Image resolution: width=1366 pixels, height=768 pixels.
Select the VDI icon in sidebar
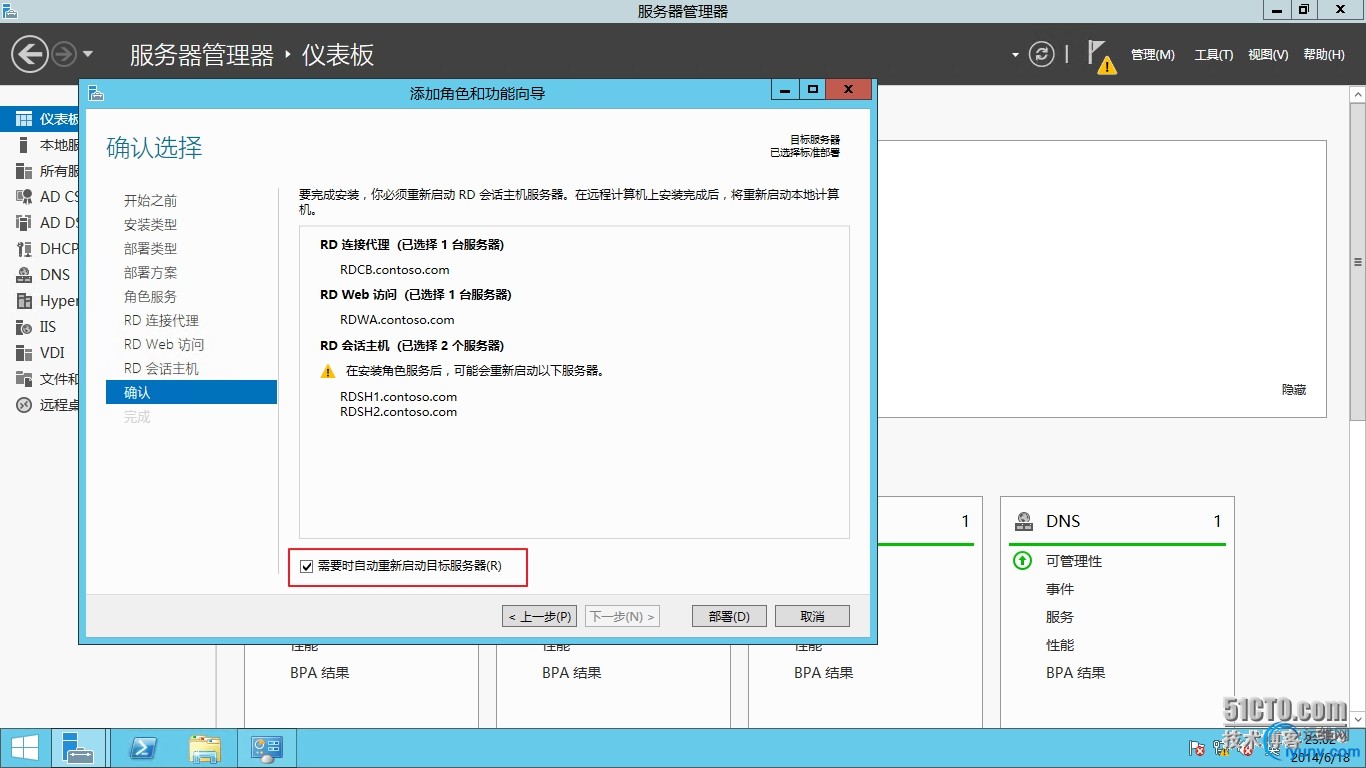coord(24,353)
